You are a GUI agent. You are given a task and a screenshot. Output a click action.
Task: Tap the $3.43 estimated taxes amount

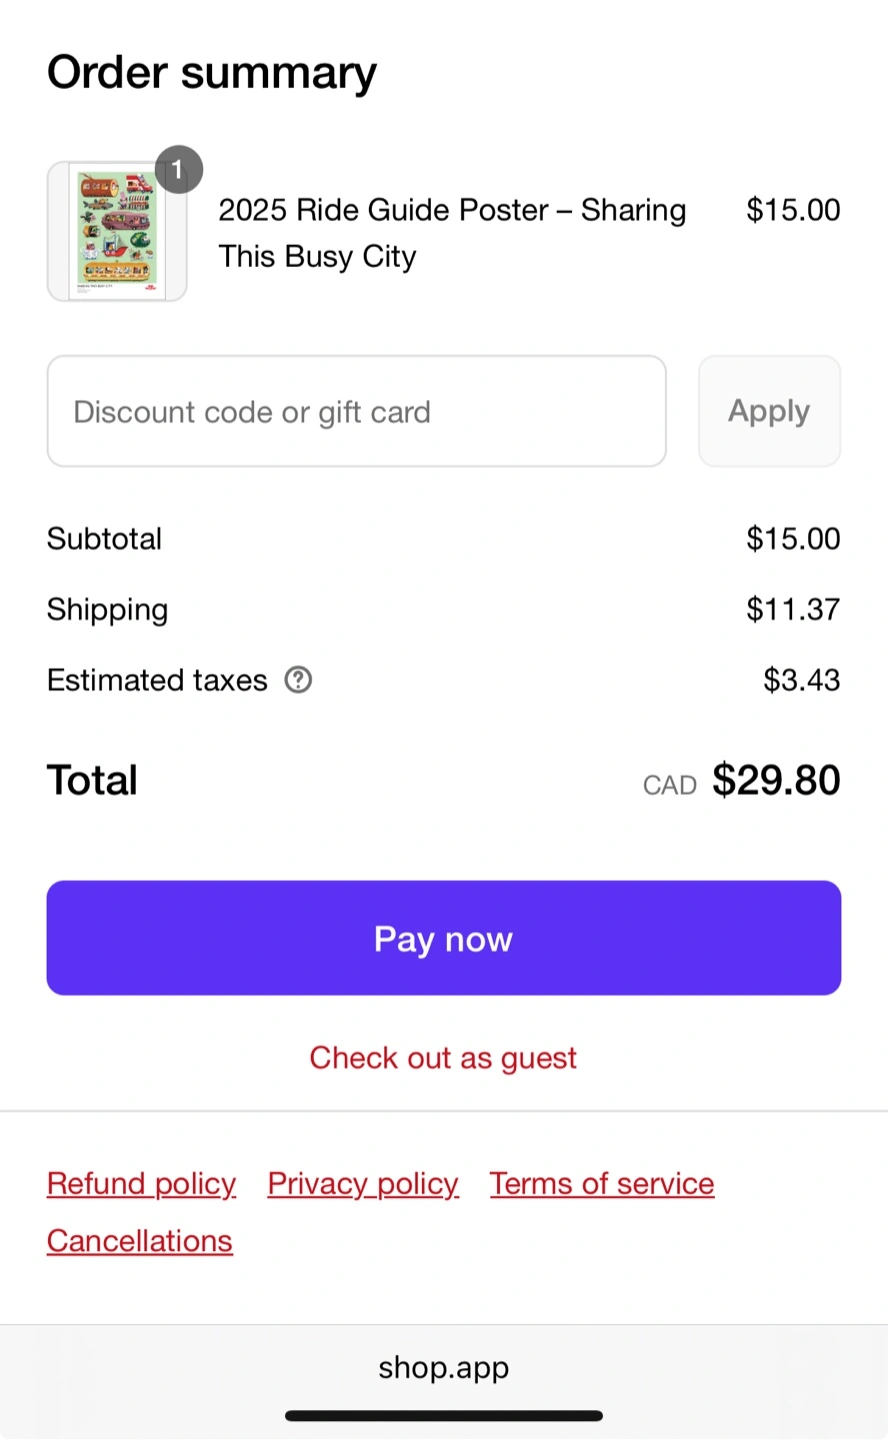[x=801, y=680]
